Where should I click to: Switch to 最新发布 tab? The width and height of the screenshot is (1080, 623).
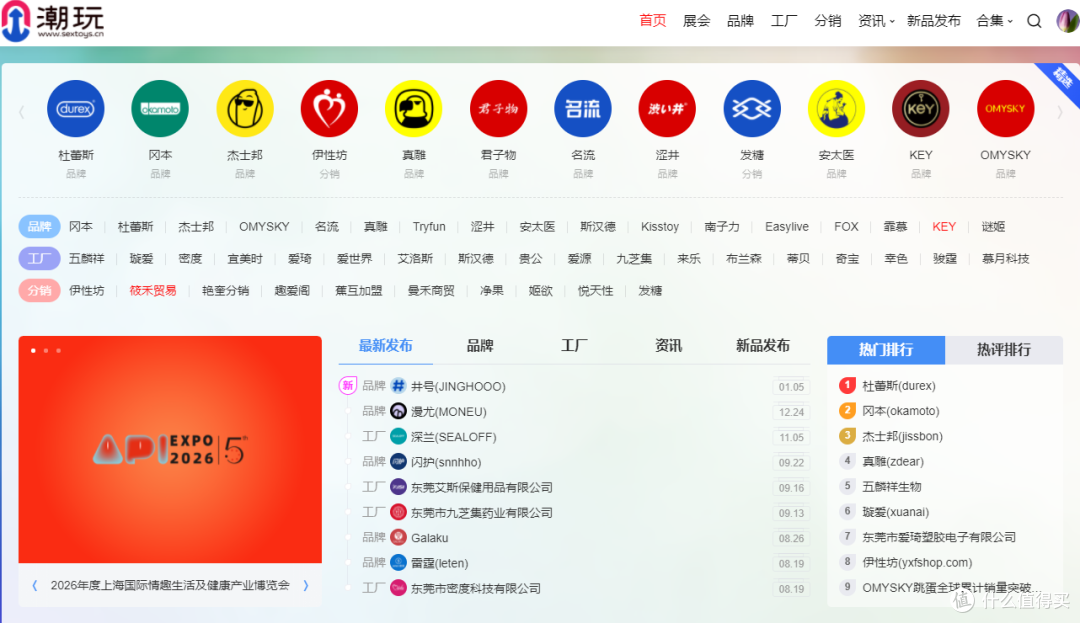pos(385,346)
